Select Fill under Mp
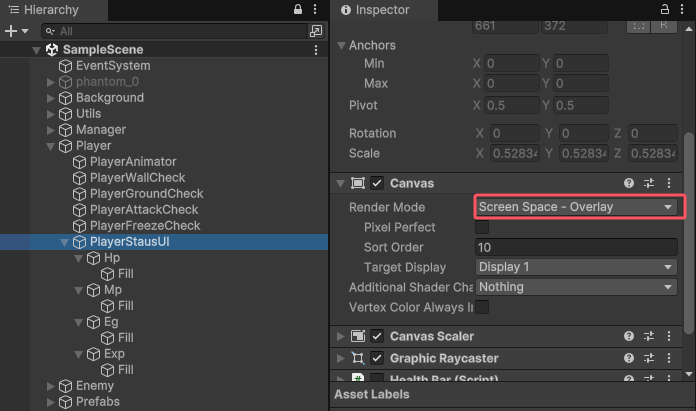The image size is (696, 411). [125, 306]
